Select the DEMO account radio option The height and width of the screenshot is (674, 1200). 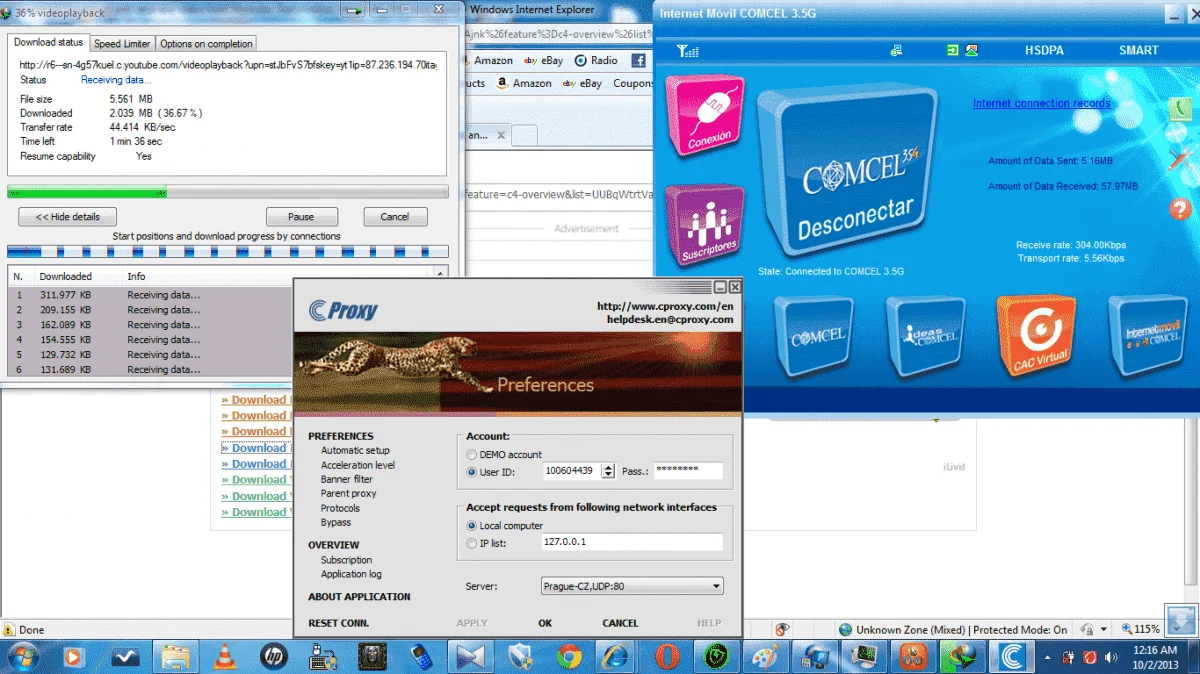(x=472, y=454)
